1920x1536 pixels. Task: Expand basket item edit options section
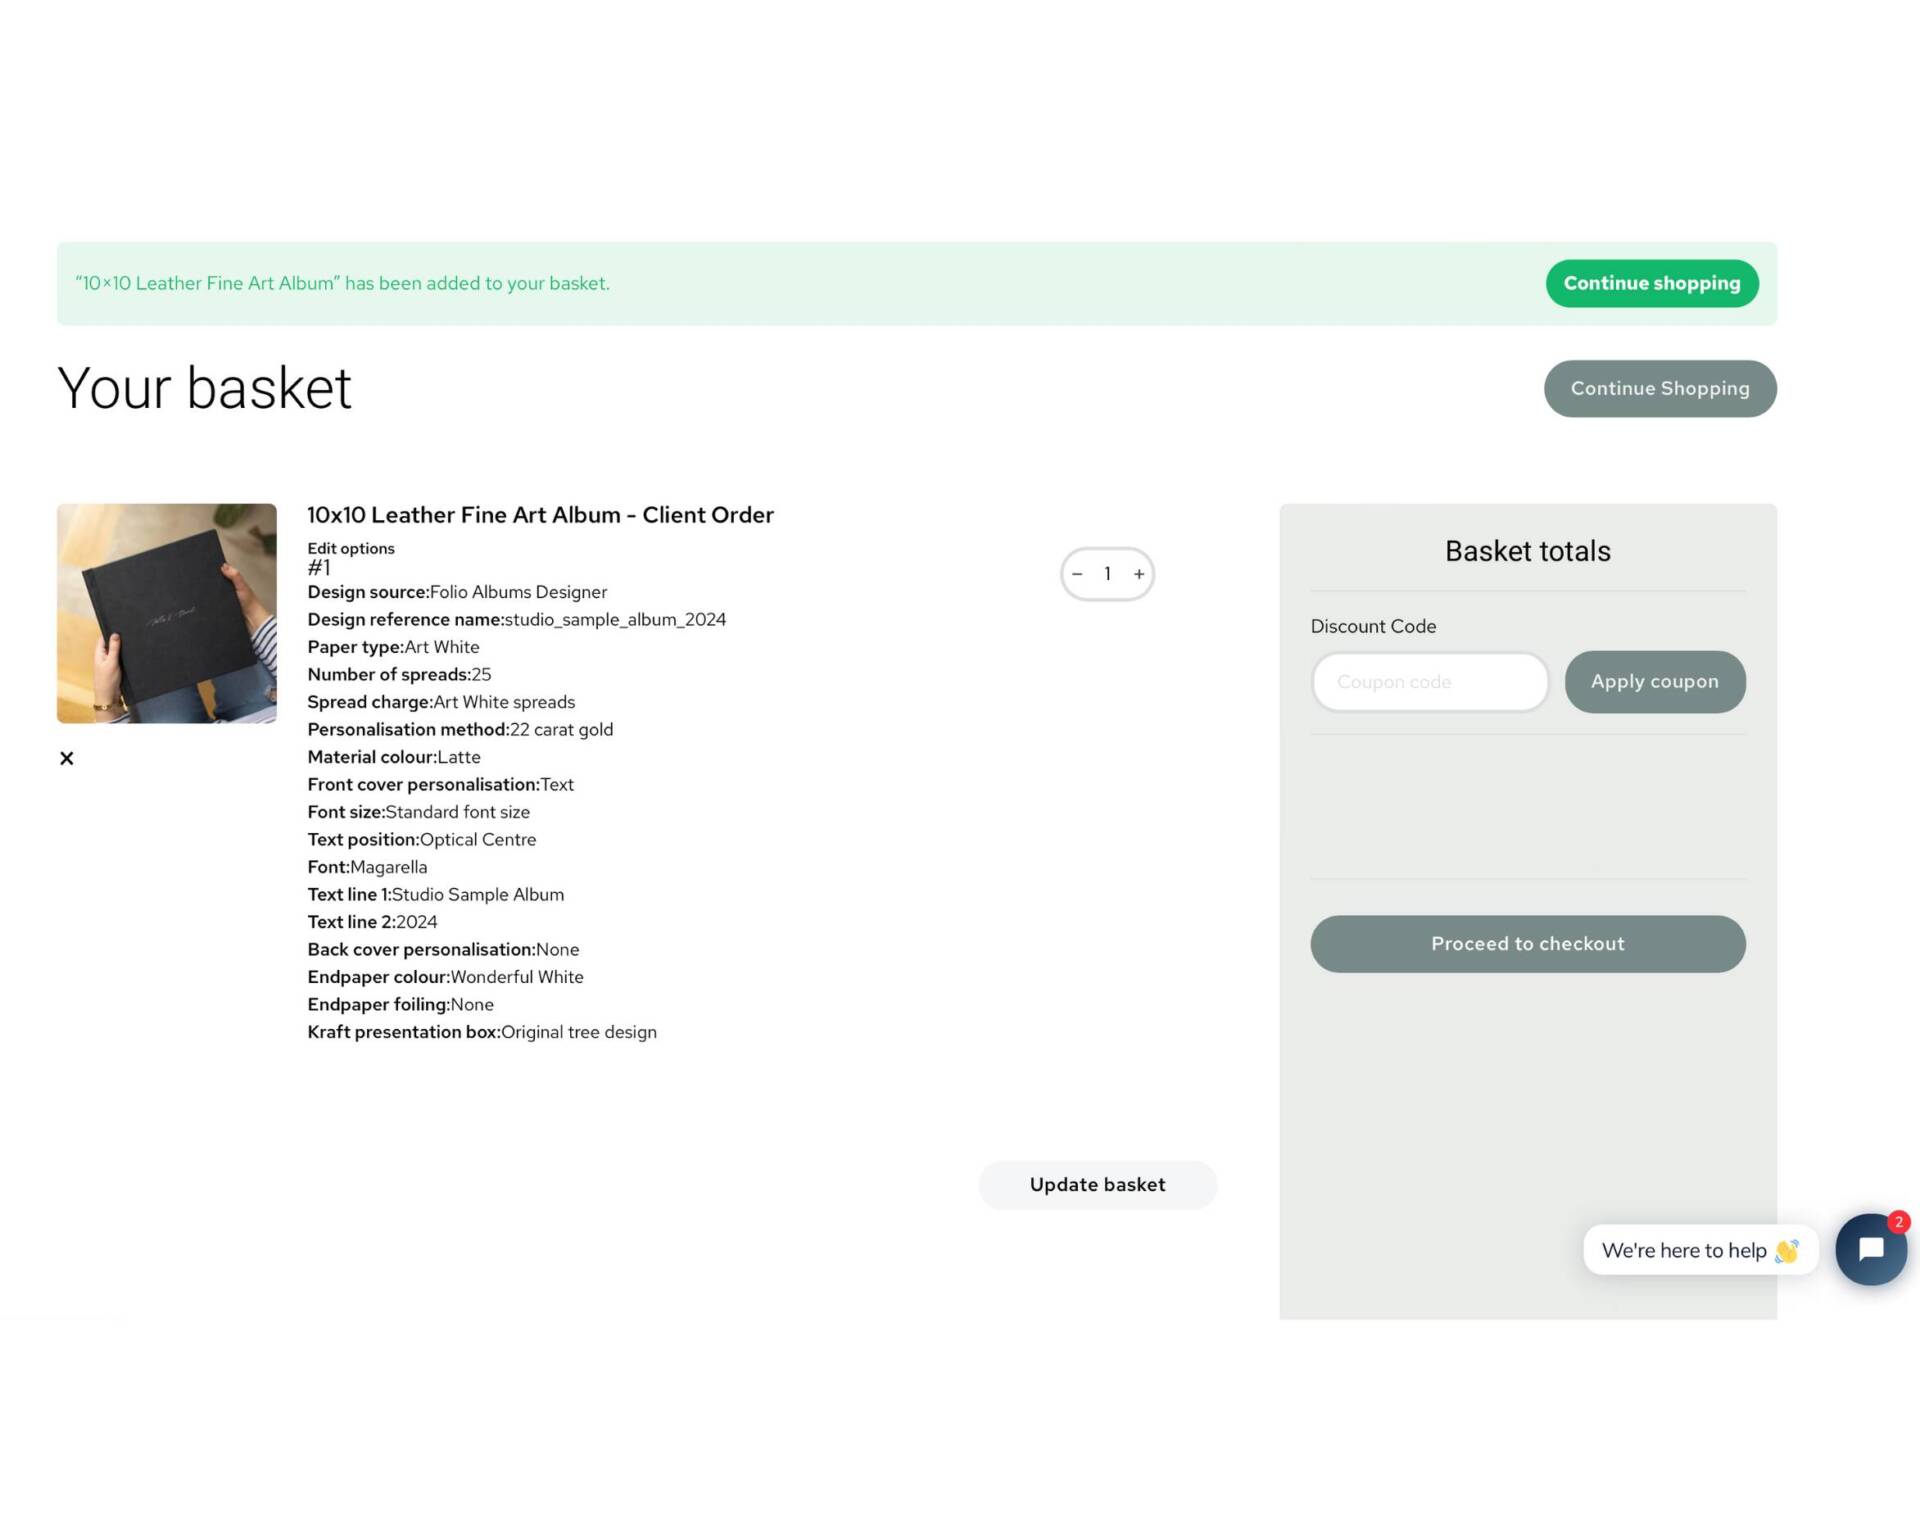pyautogui.click(x=351, y=547)
